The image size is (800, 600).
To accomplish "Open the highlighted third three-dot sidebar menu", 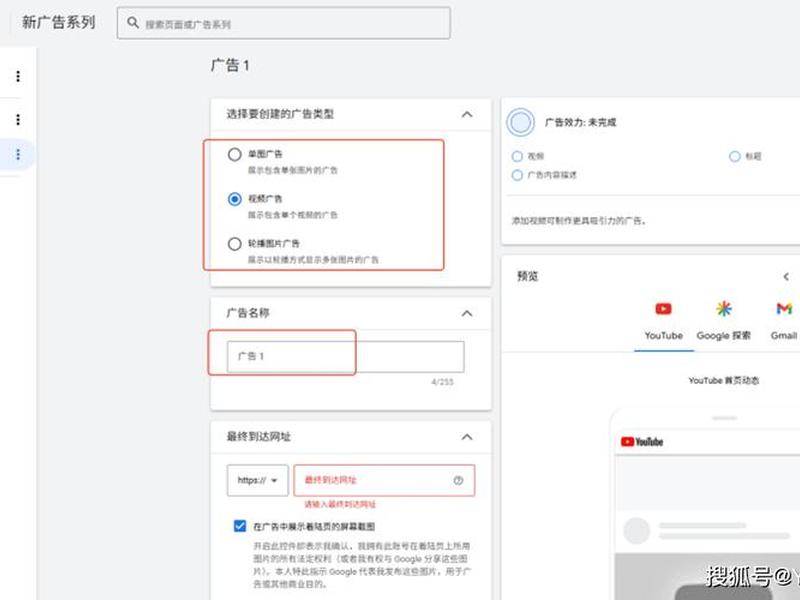I will point(18,154).
